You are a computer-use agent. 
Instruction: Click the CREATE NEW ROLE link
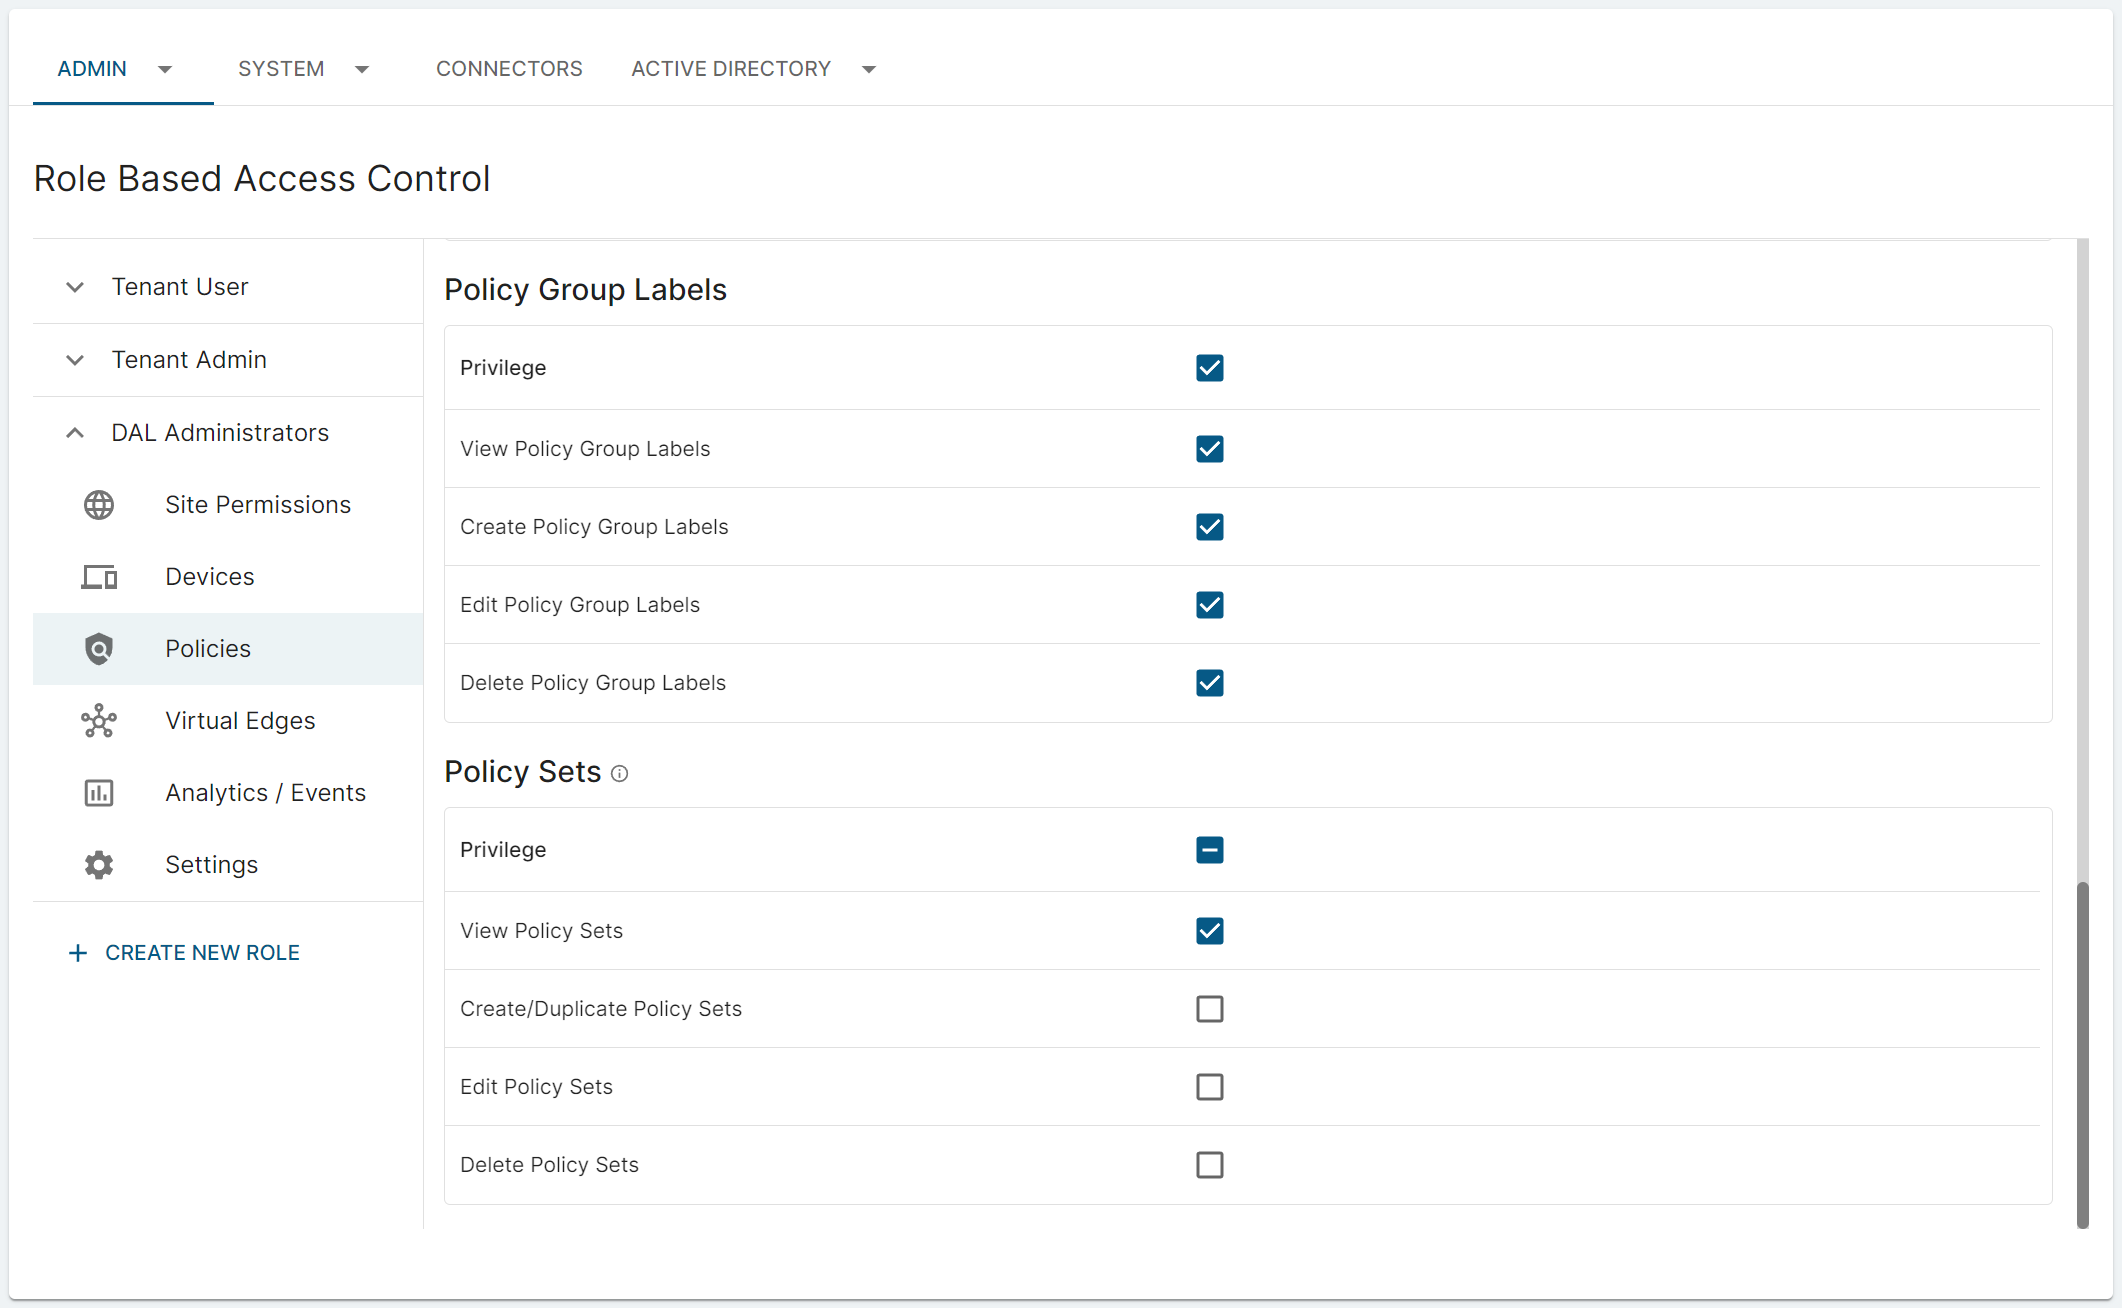pos(202,953)
